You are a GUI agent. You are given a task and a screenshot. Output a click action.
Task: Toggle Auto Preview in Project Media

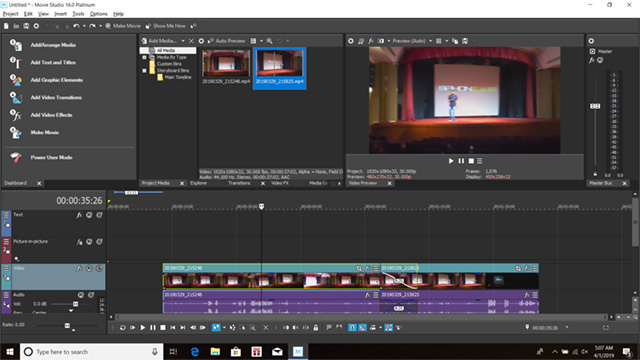pos(227,41)
